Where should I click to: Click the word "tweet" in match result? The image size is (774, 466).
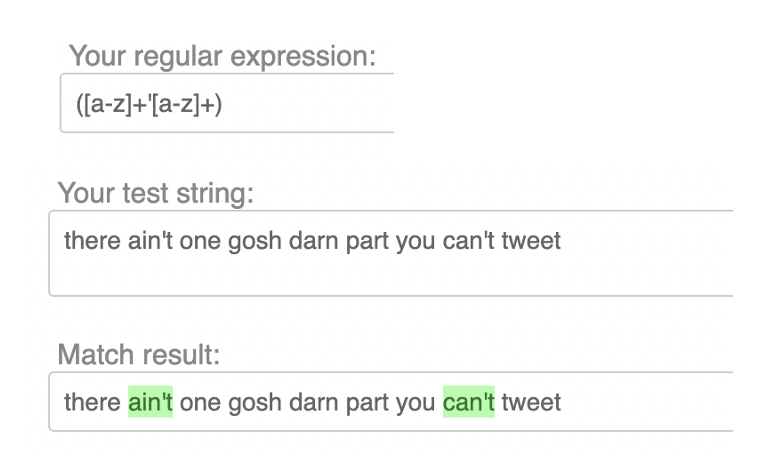coord(531,402)
